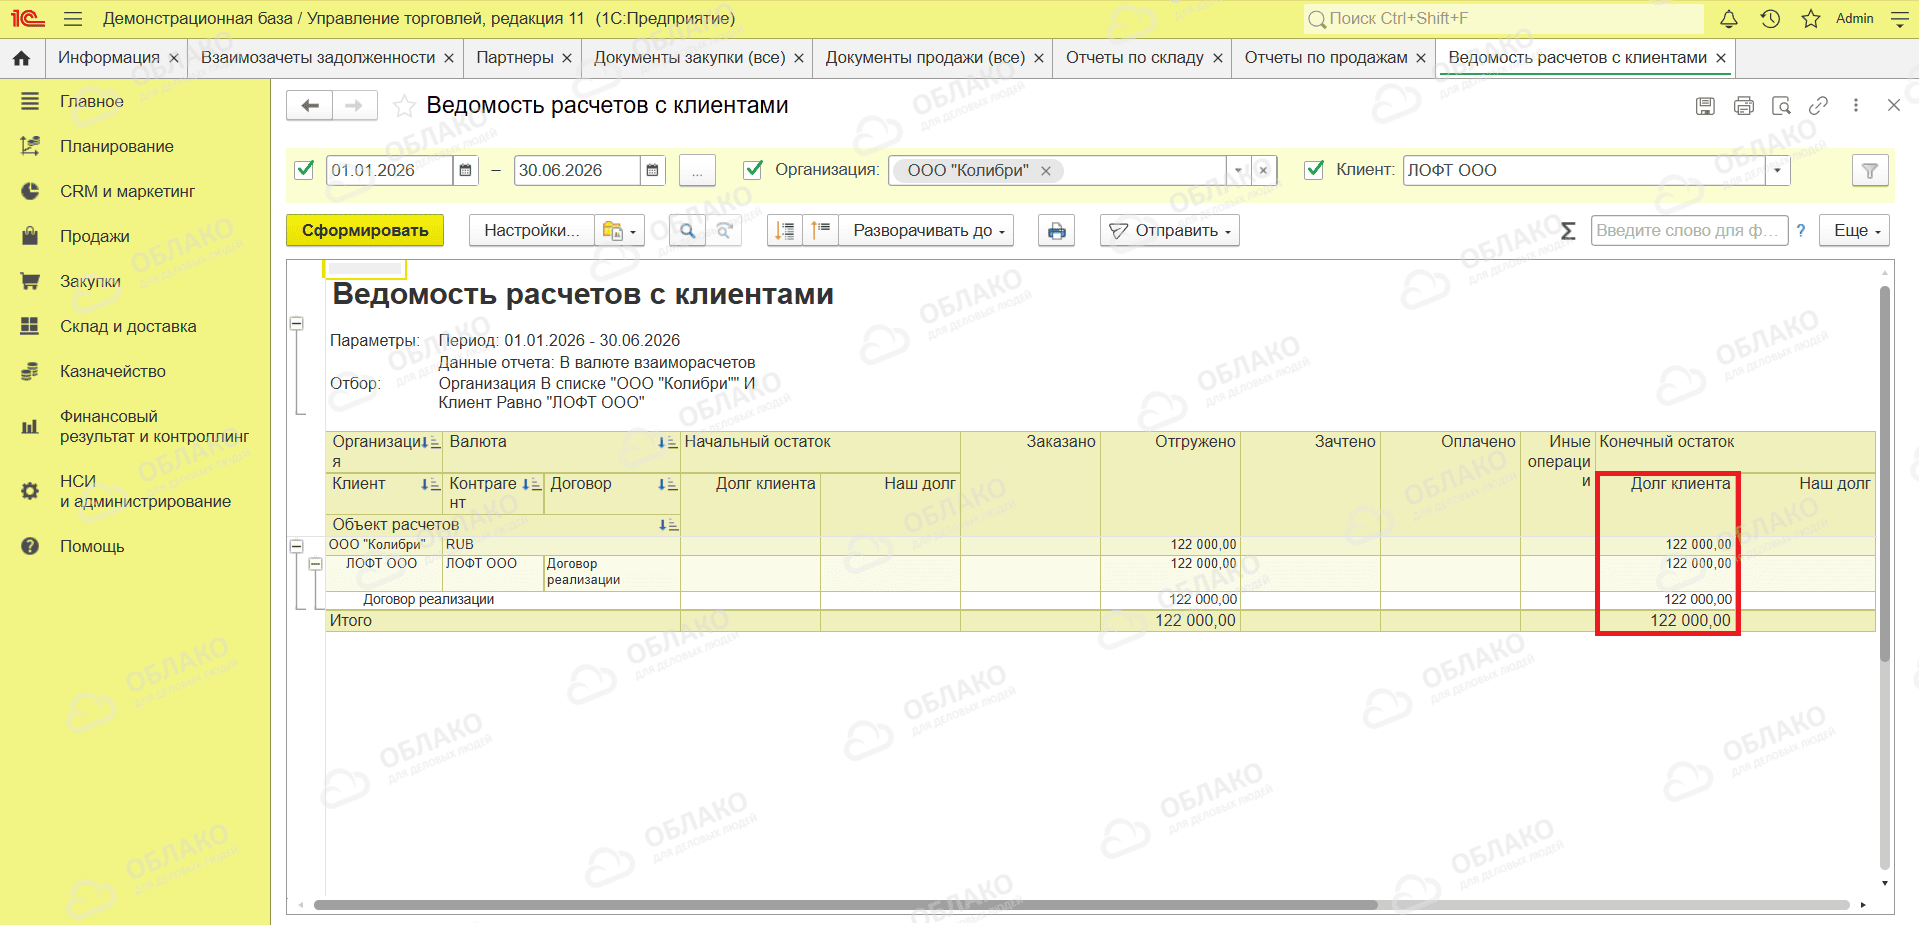Open the 1C main menu logo
This screenshot has height=925, width=1919.
click(28, 18)
